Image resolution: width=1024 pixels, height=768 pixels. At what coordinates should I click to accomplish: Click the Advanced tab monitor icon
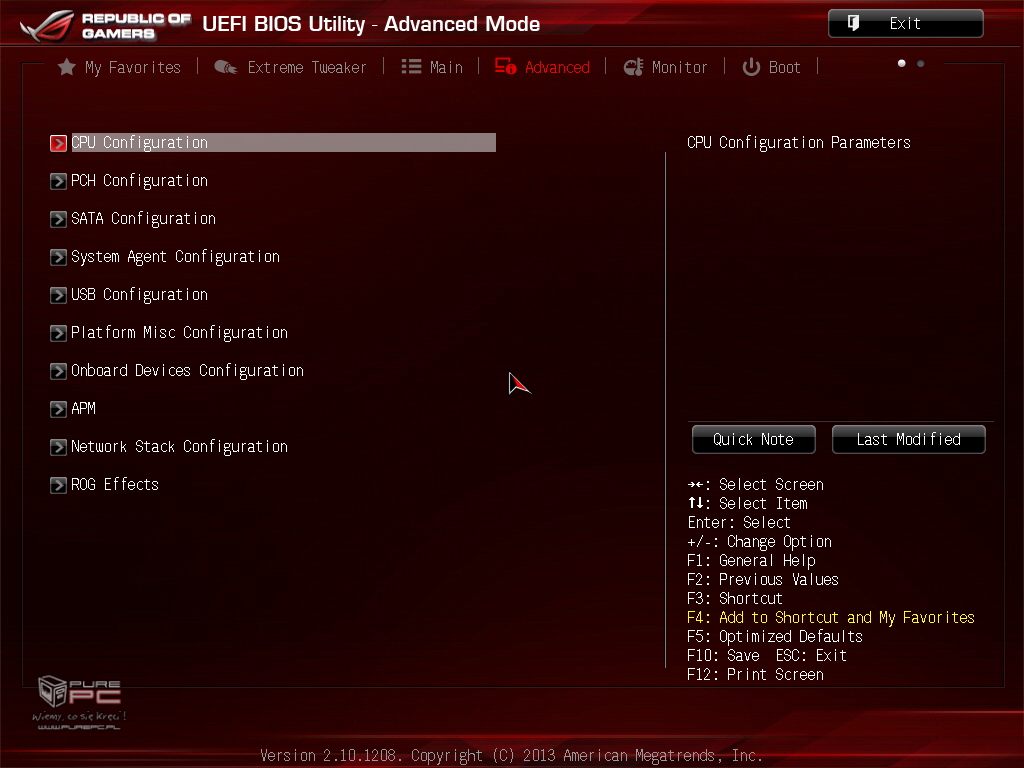click(x=505, y=66)
